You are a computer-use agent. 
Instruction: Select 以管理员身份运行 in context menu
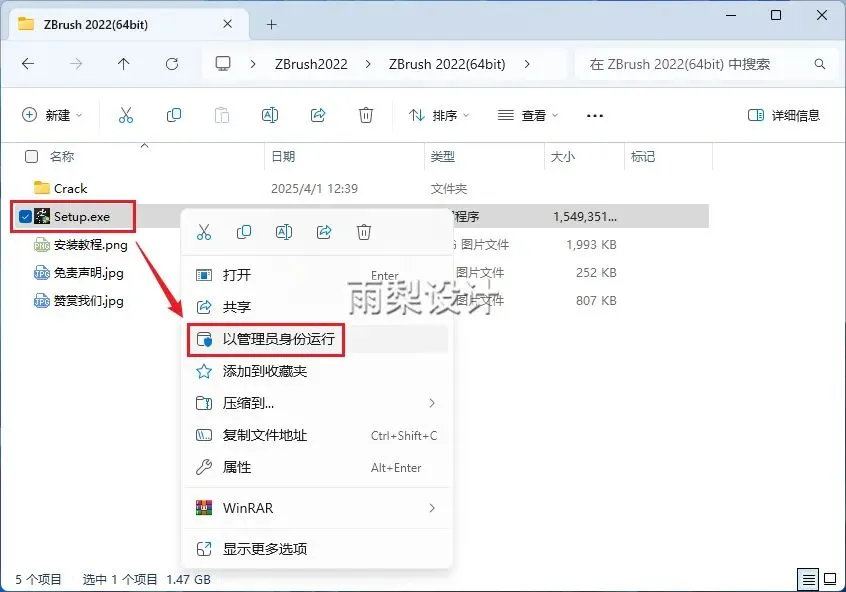pyautogui.click(x=317, y=339)
